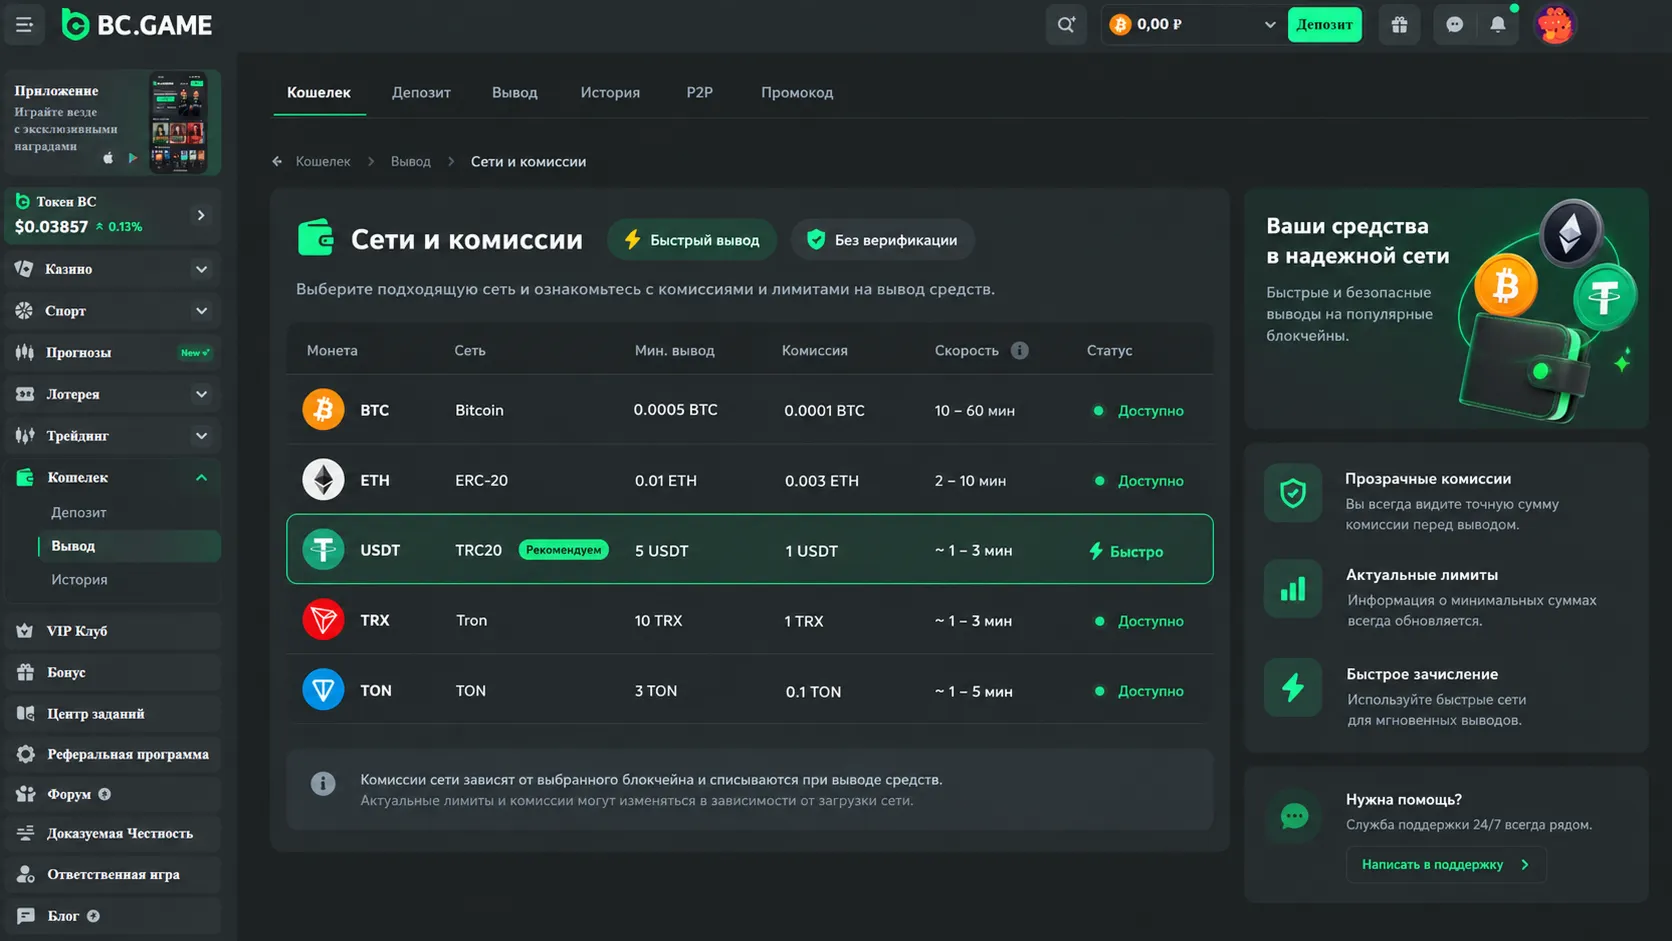The width and height of the screenshot is (1672, 941).
Task: Click Написать в поддержку button
Action: pyautogui.click(x=1446, y=865)
